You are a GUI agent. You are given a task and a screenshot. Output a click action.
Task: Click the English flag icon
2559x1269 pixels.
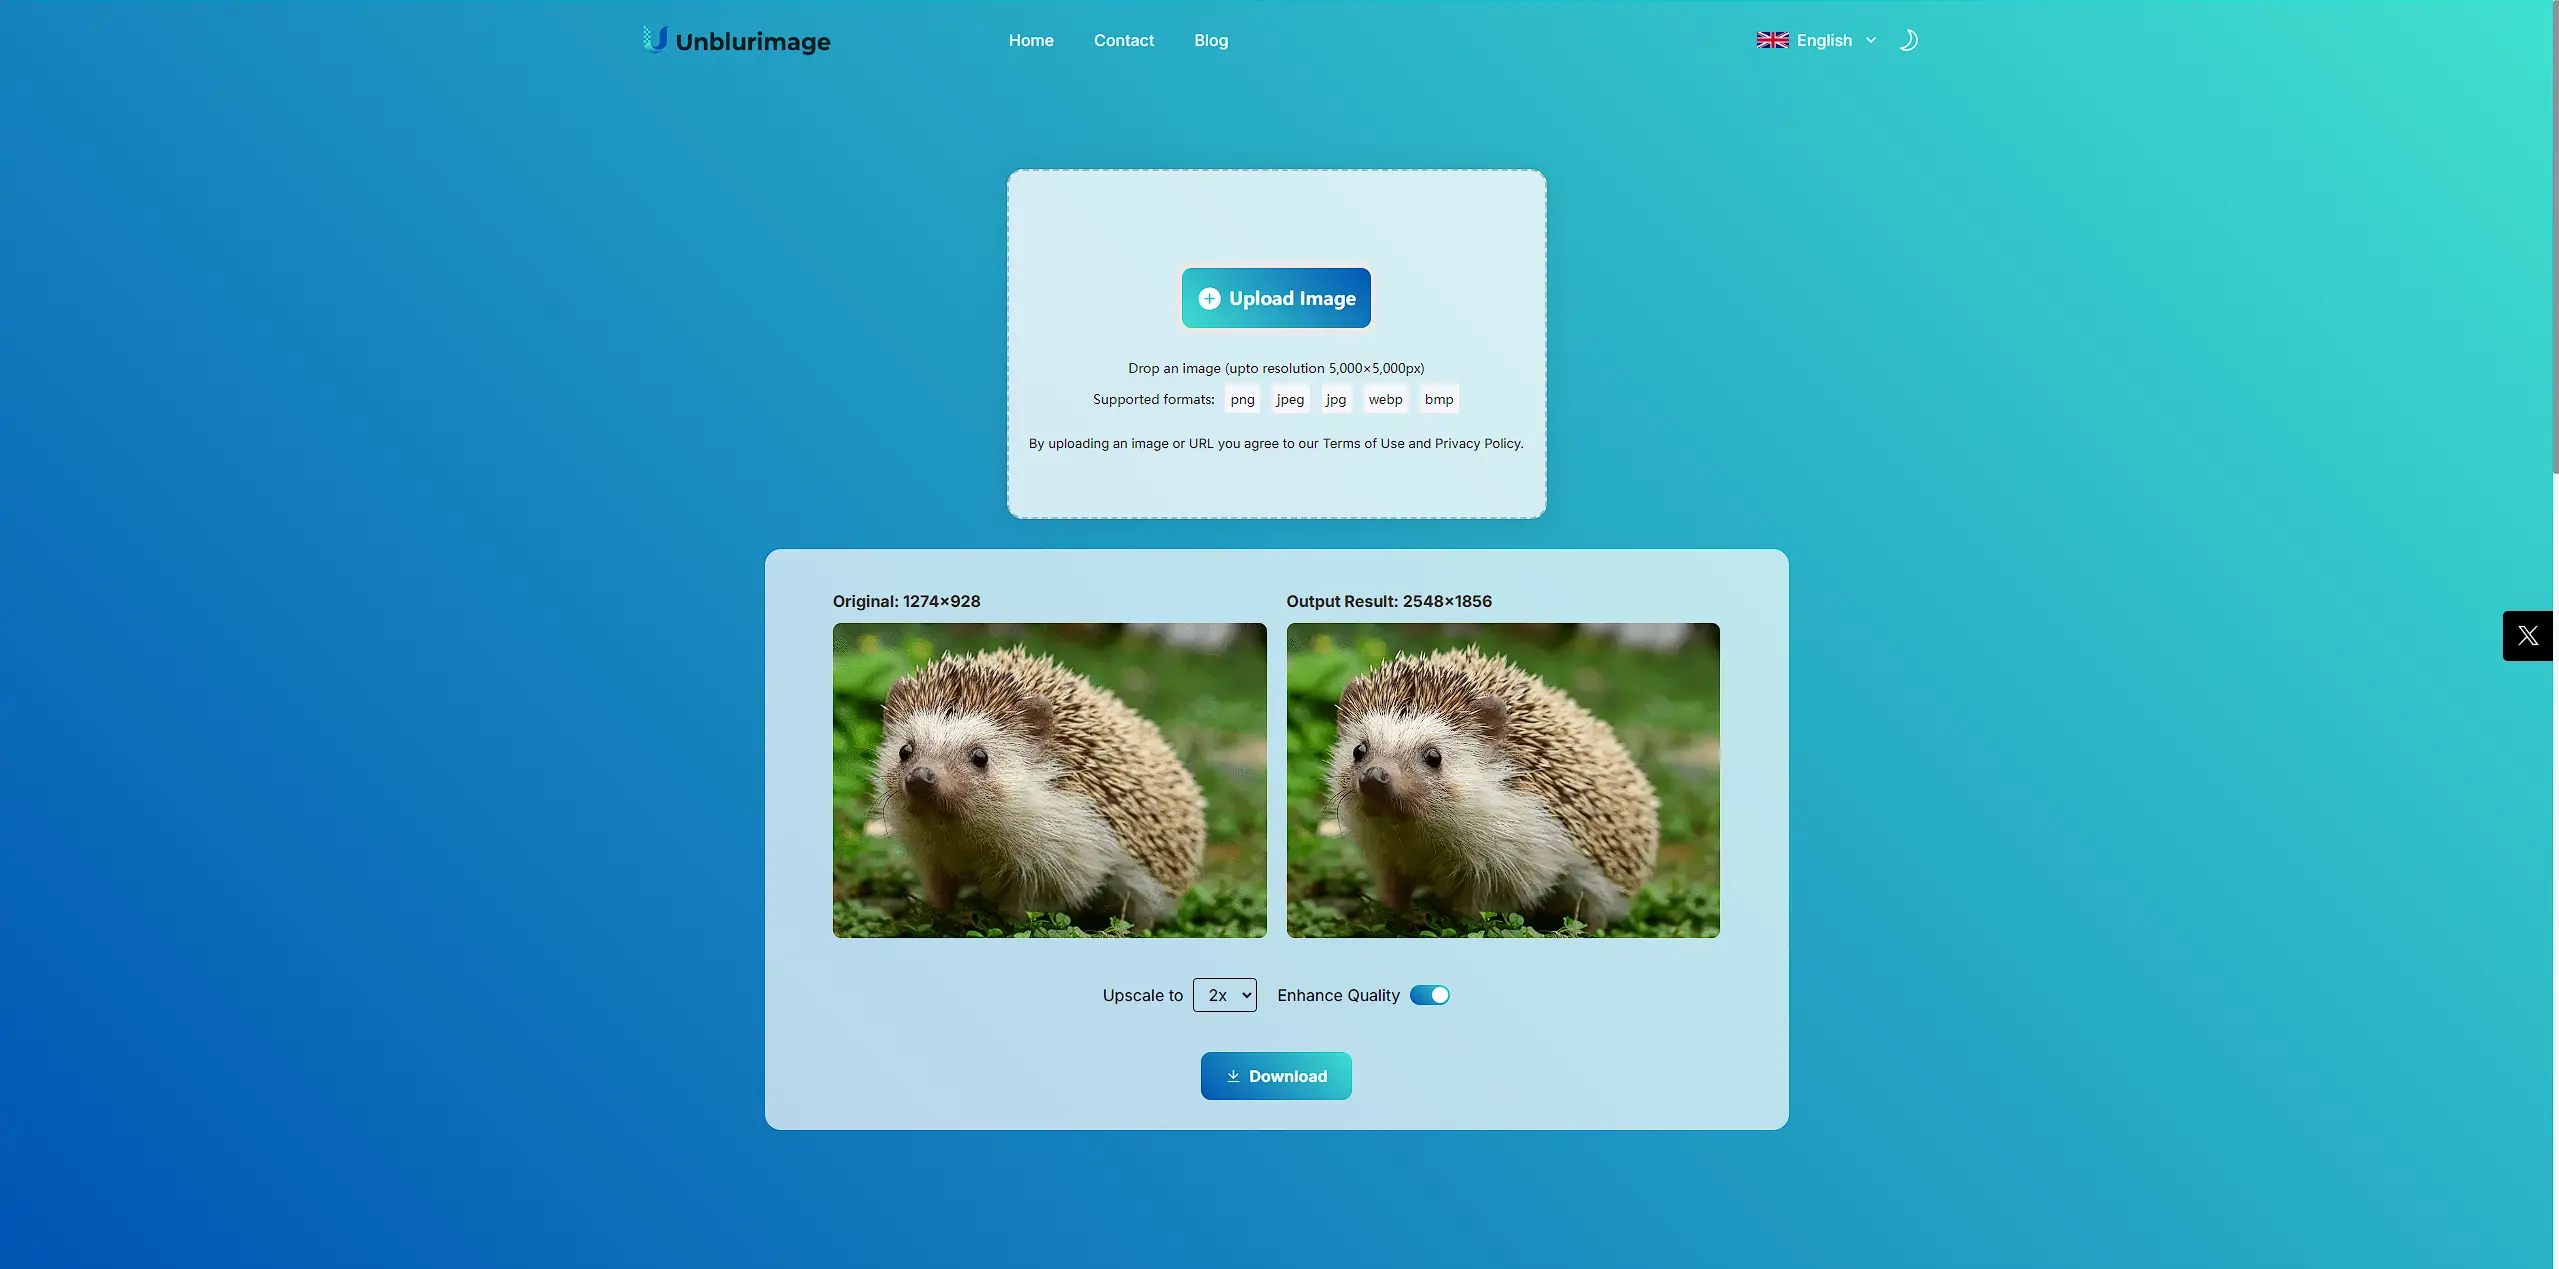point(1771,41)
